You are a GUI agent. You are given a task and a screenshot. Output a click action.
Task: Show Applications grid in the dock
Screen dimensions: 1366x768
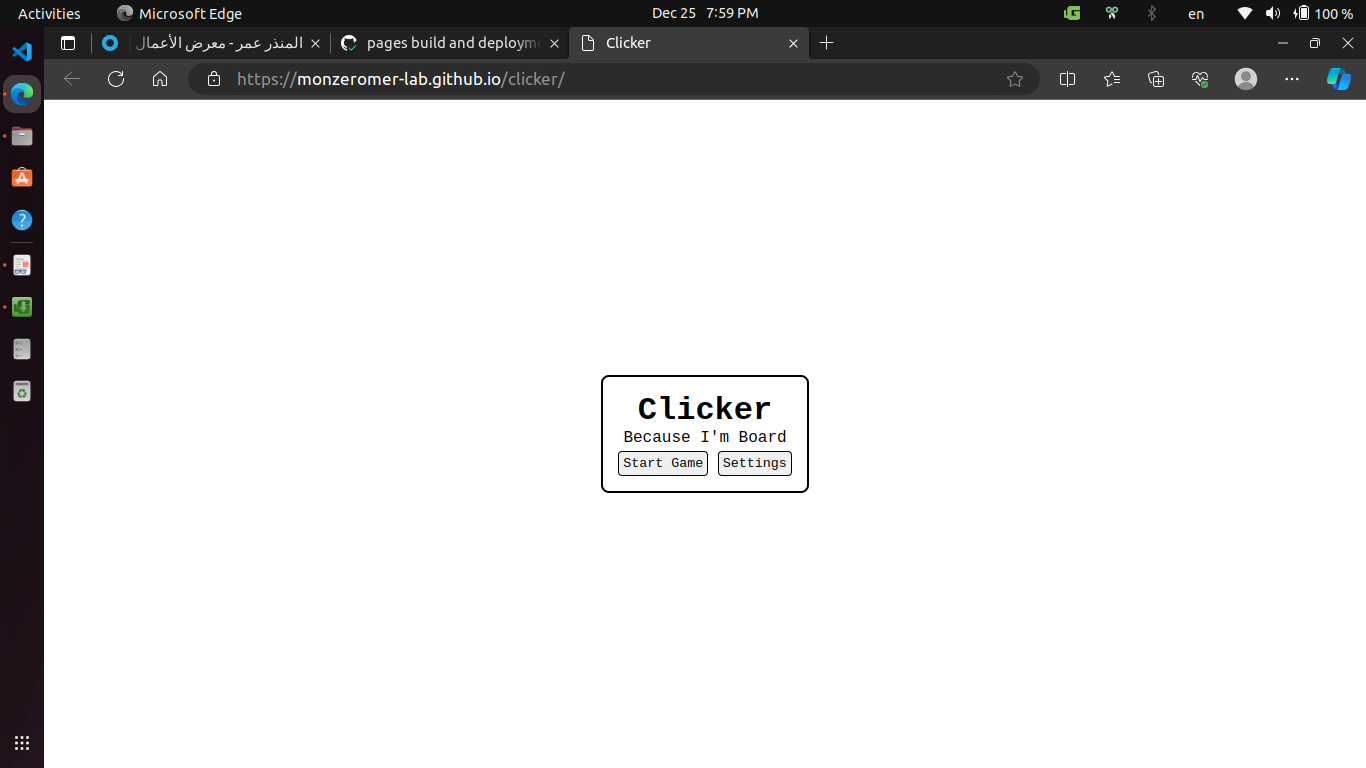(x=22, y=743)
